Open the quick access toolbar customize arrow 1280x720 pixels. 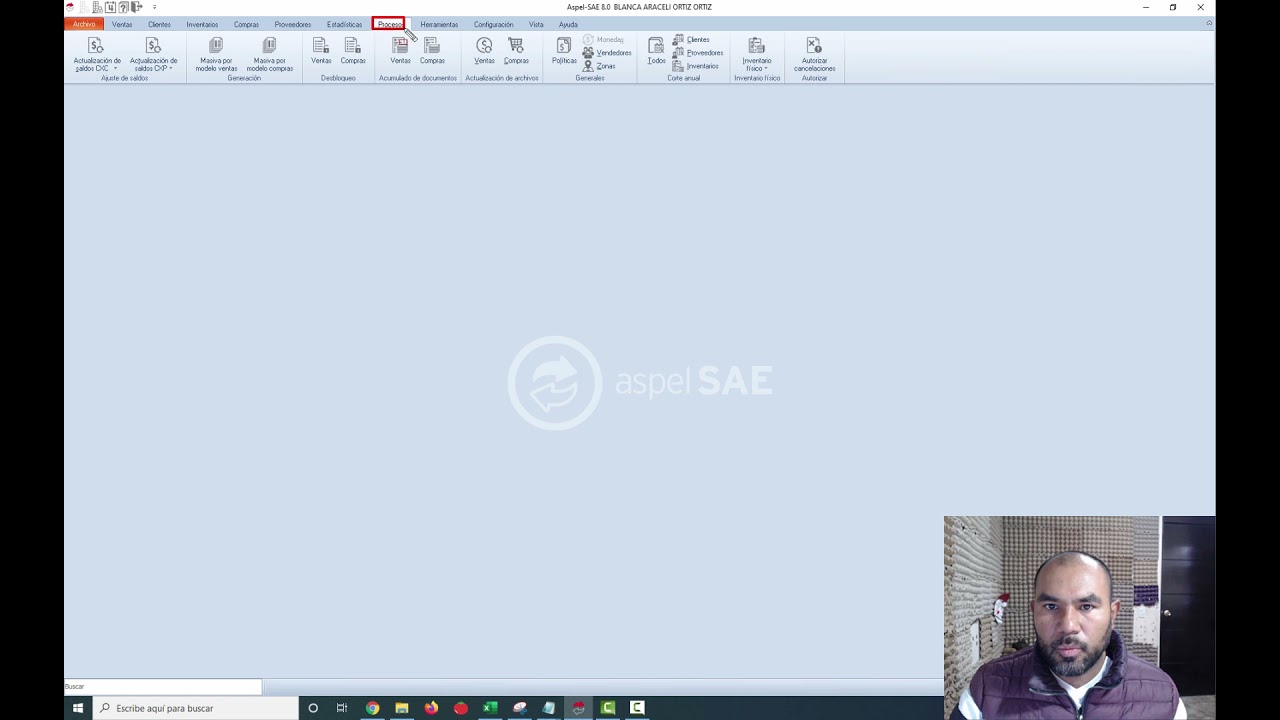pos(154,7)
